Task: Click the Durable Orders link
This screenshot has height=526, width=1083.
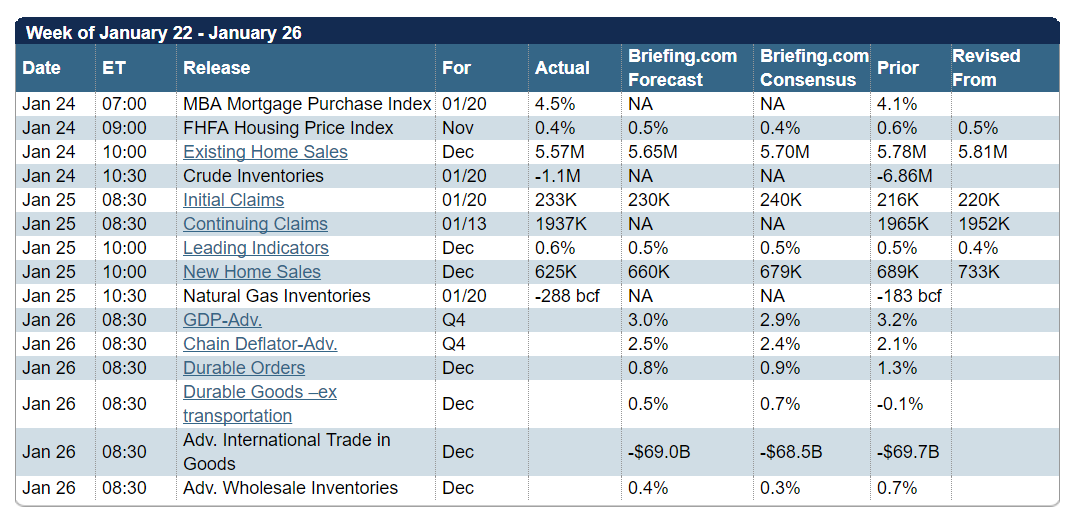Action: pos(244,368)
